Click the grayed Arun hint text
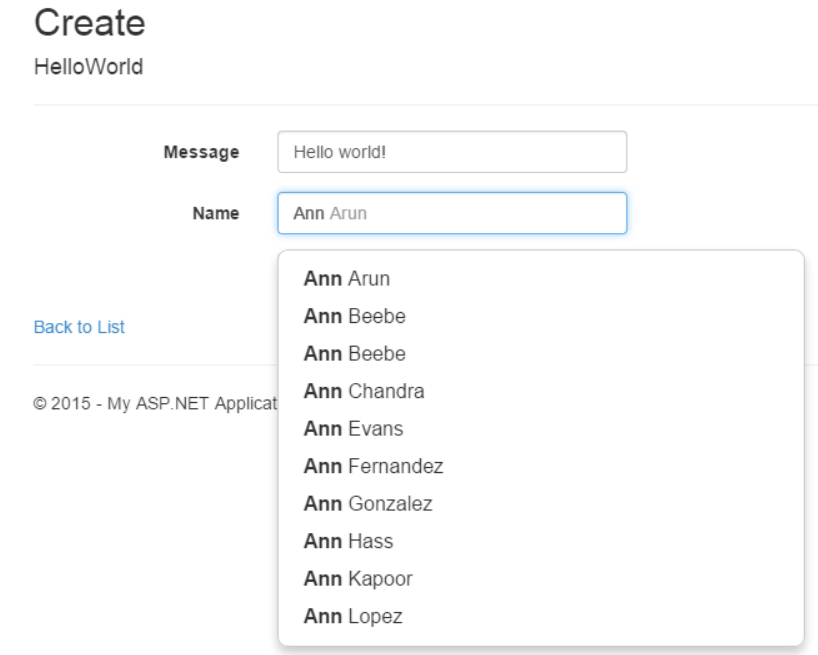 pyautogui.click(x=349, y=213)
